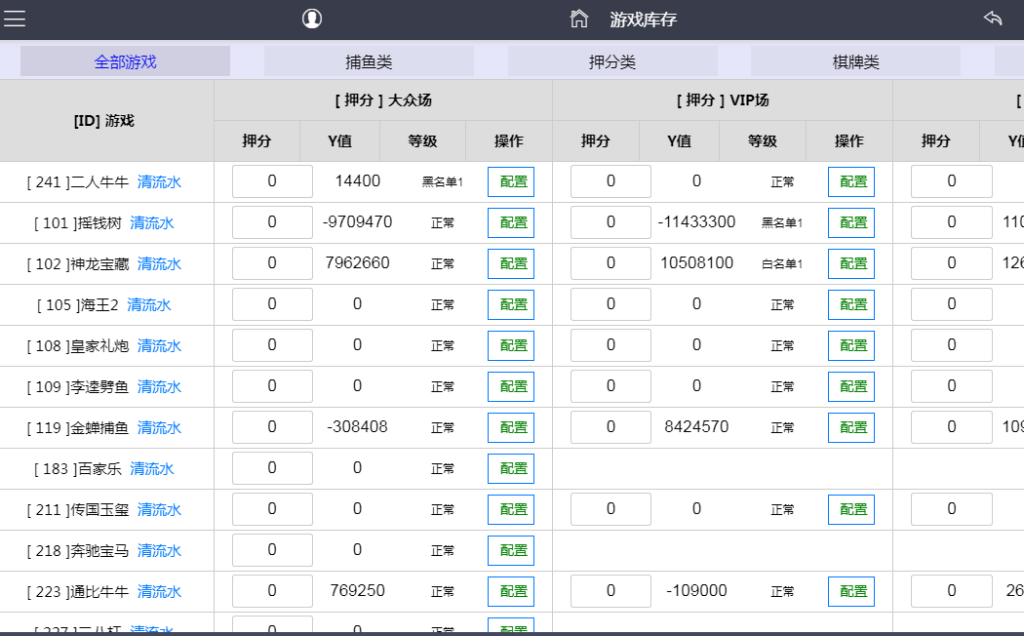
Task: Click the user profile icon
Action: click(x=312, y=19)
